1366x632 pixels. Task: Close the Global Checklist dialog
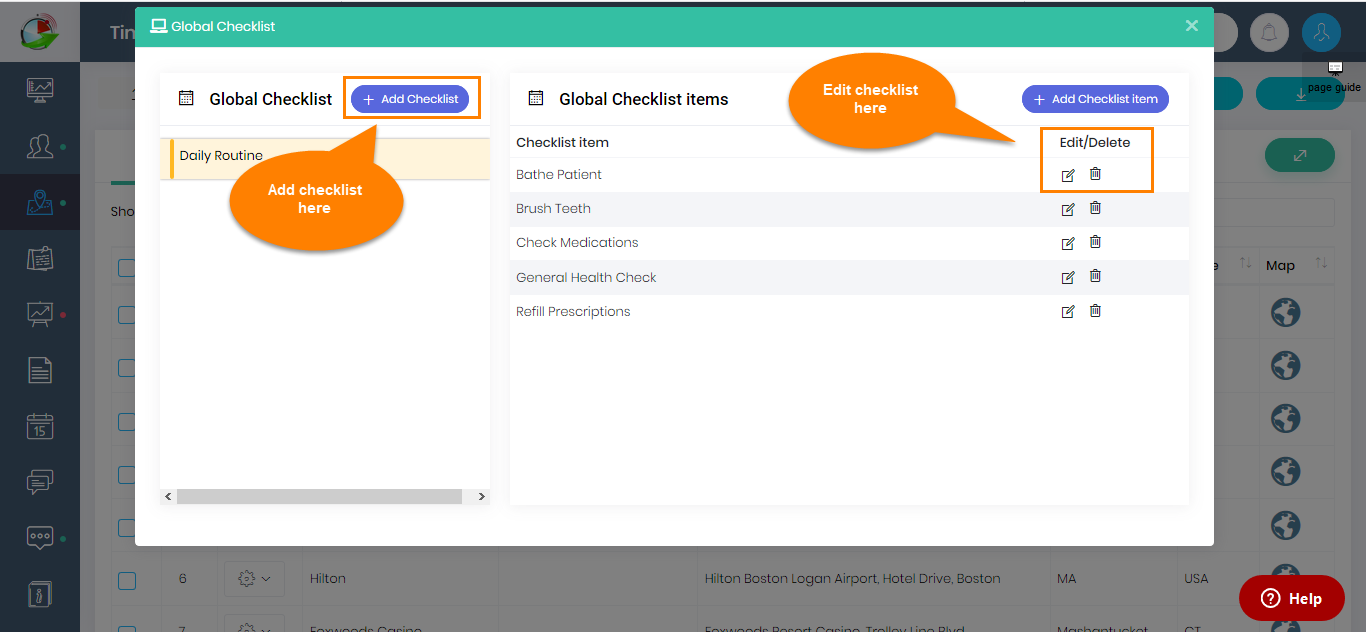tap(1191, 26)
